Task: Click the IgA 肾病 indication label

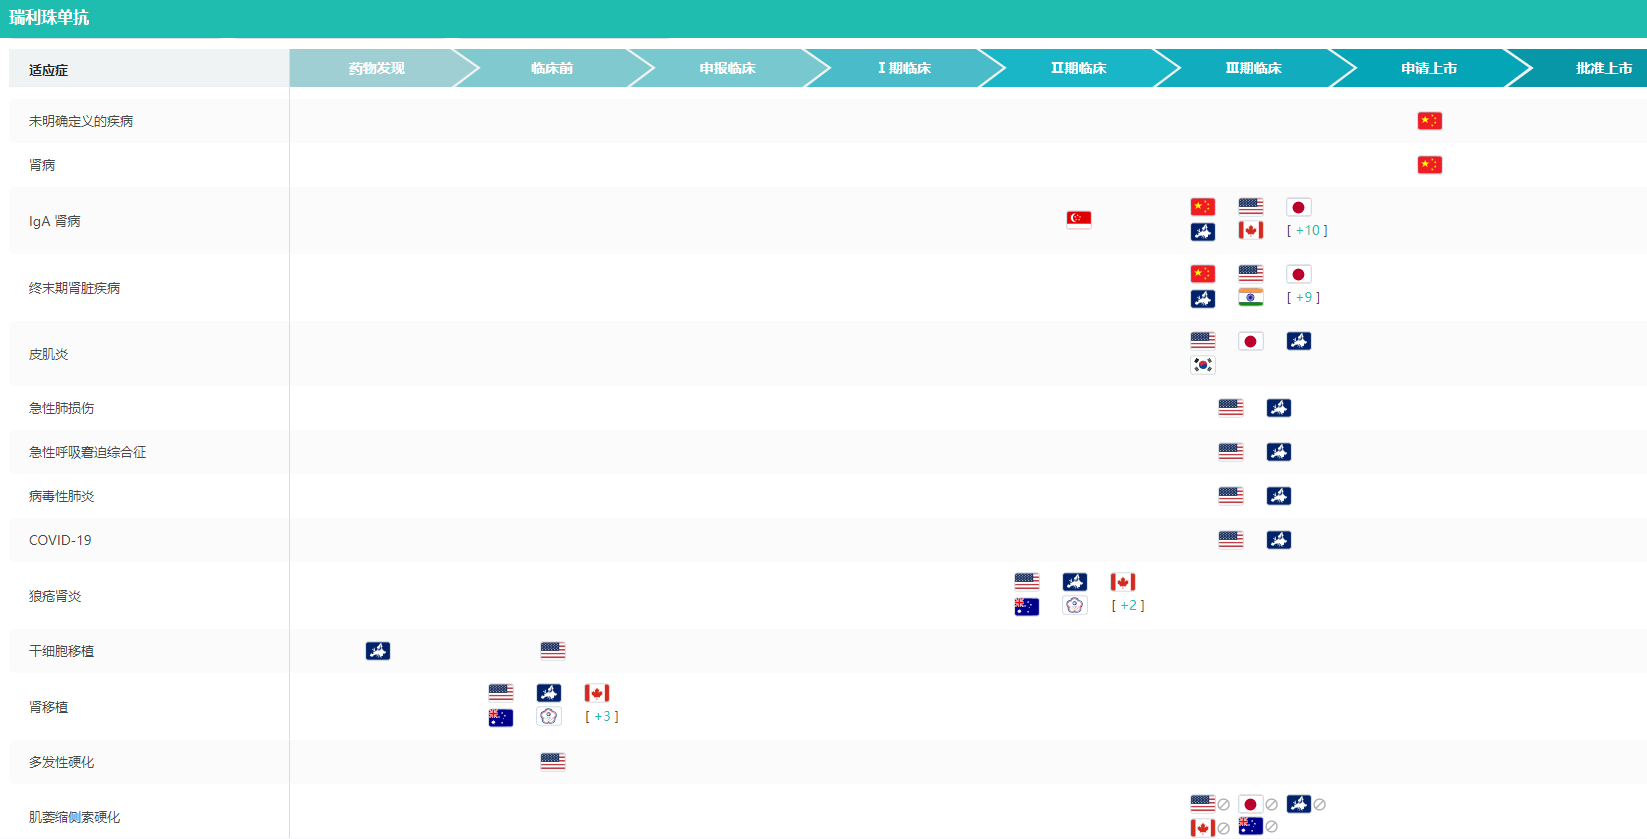Action: point(55,221)
